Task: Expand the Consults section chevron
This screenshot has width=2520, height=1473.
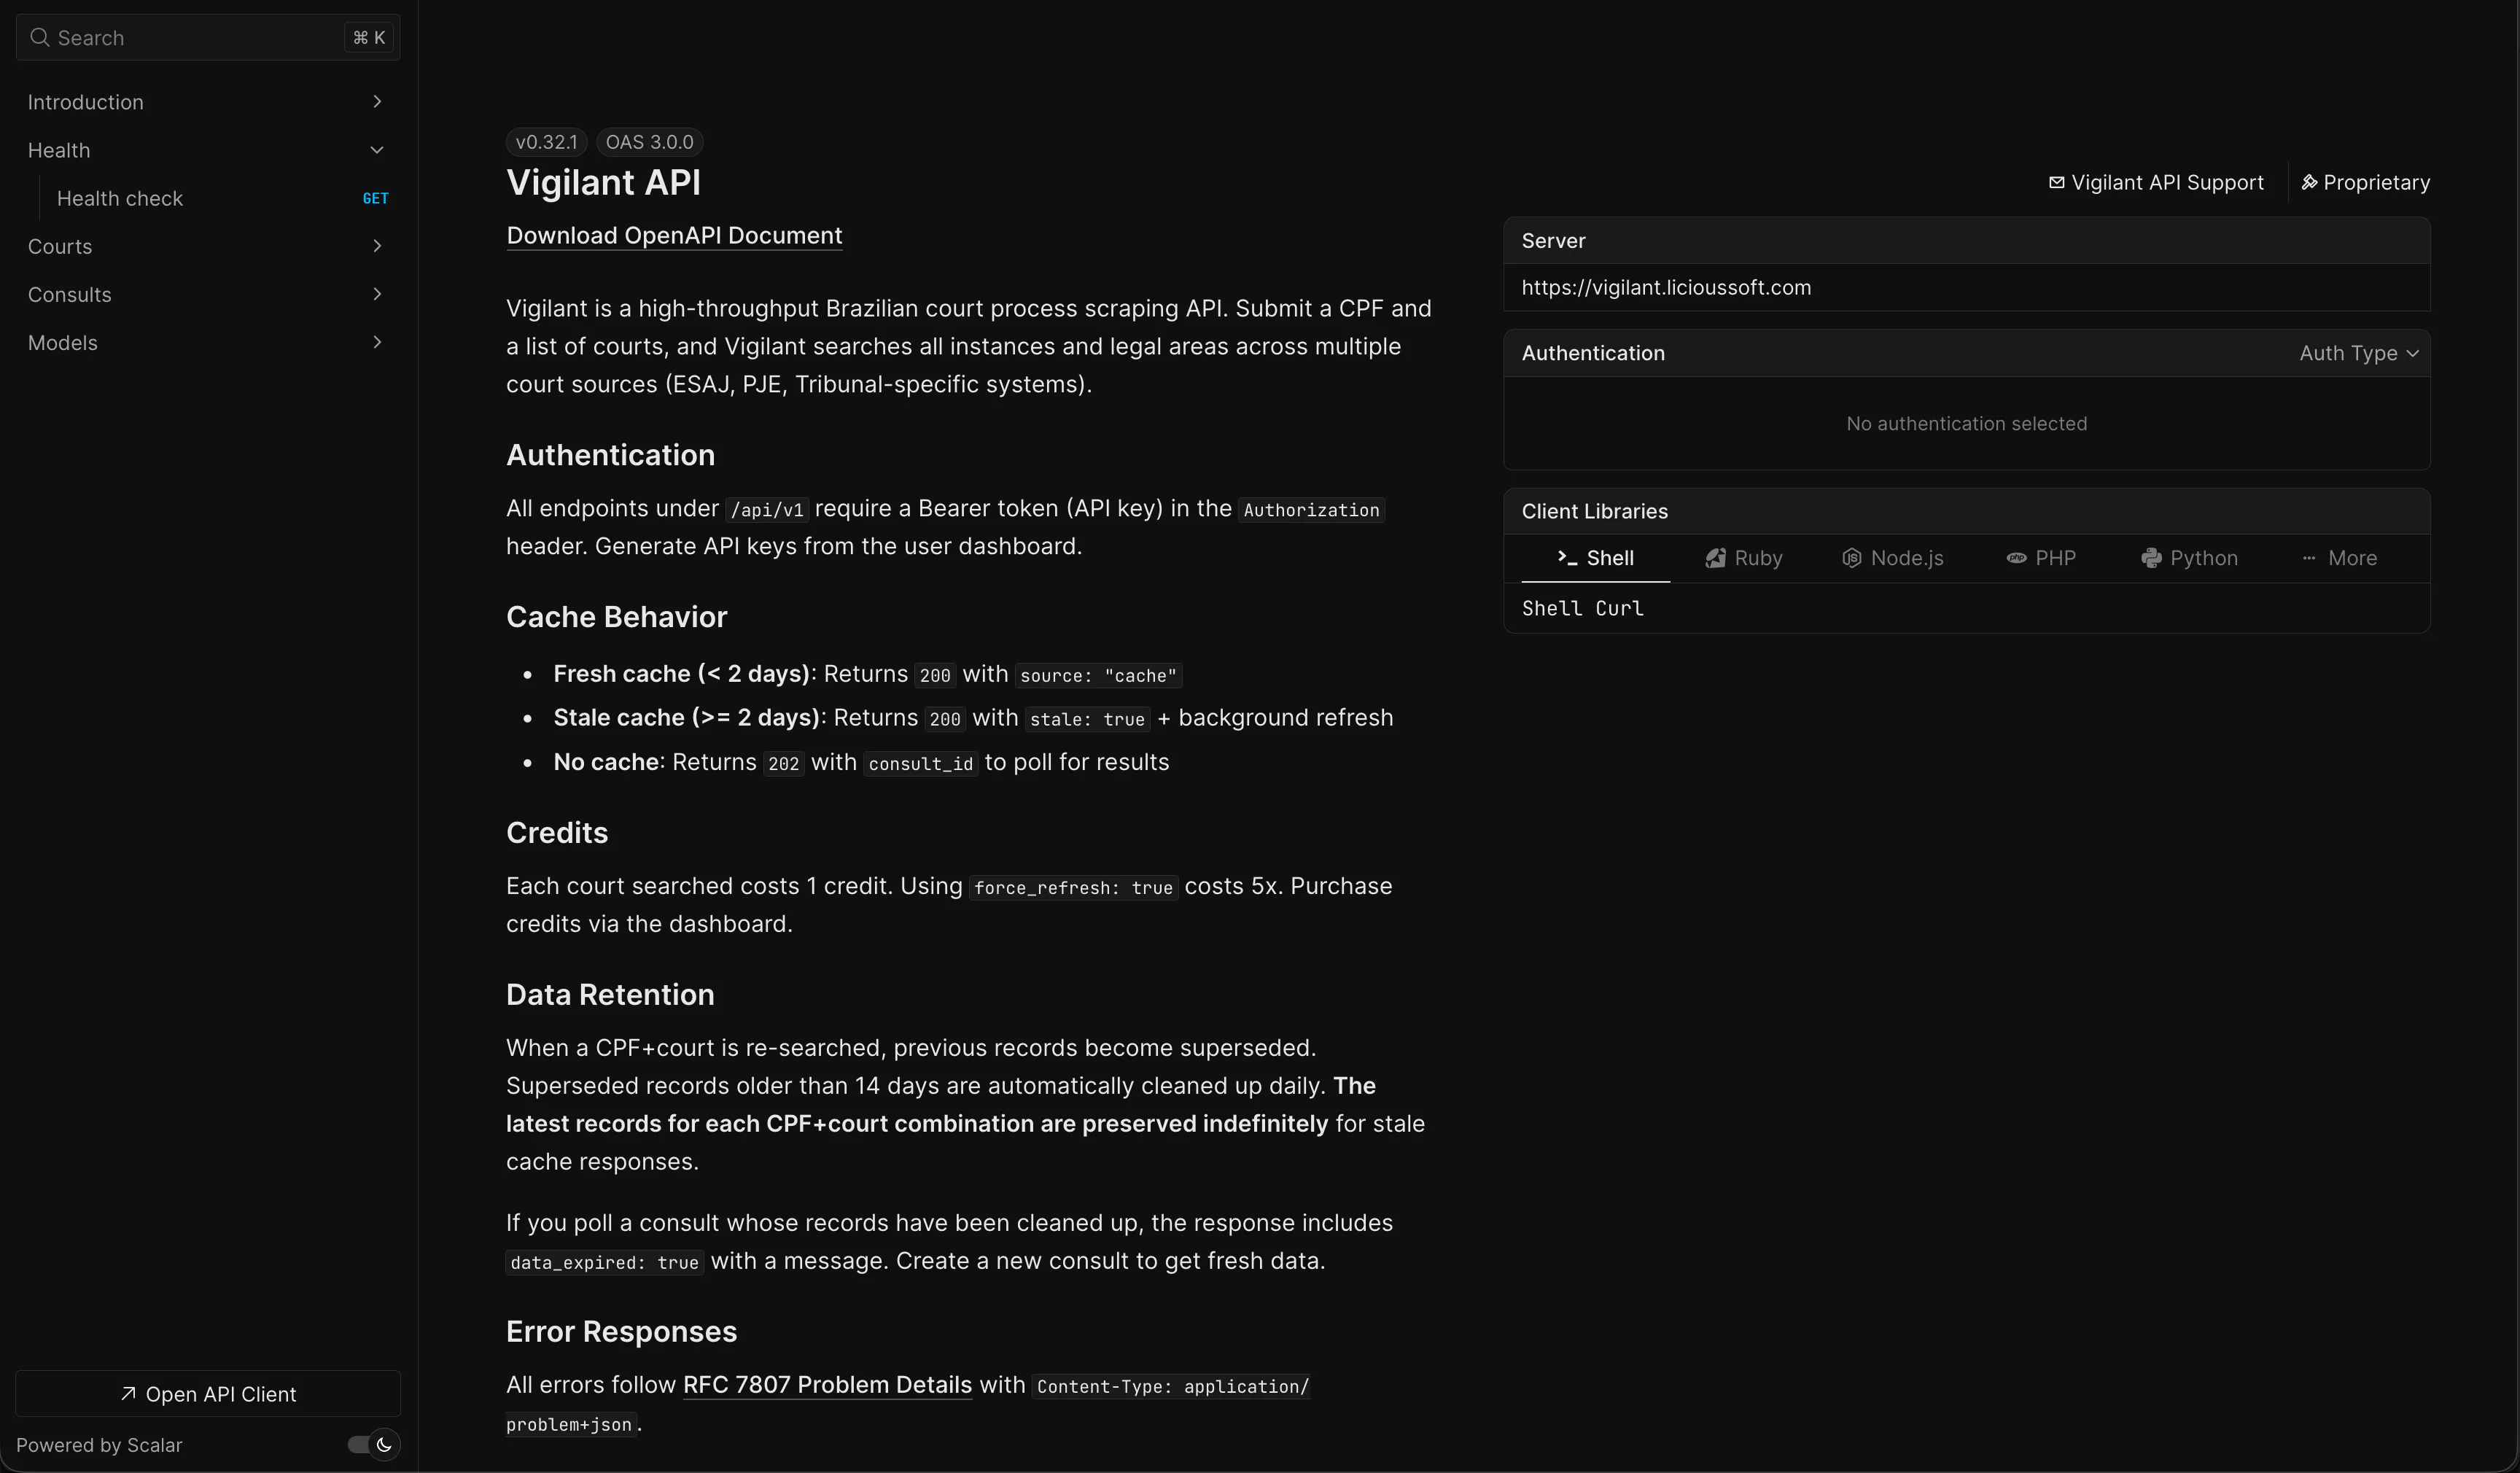Action: (x=377, y=294)
